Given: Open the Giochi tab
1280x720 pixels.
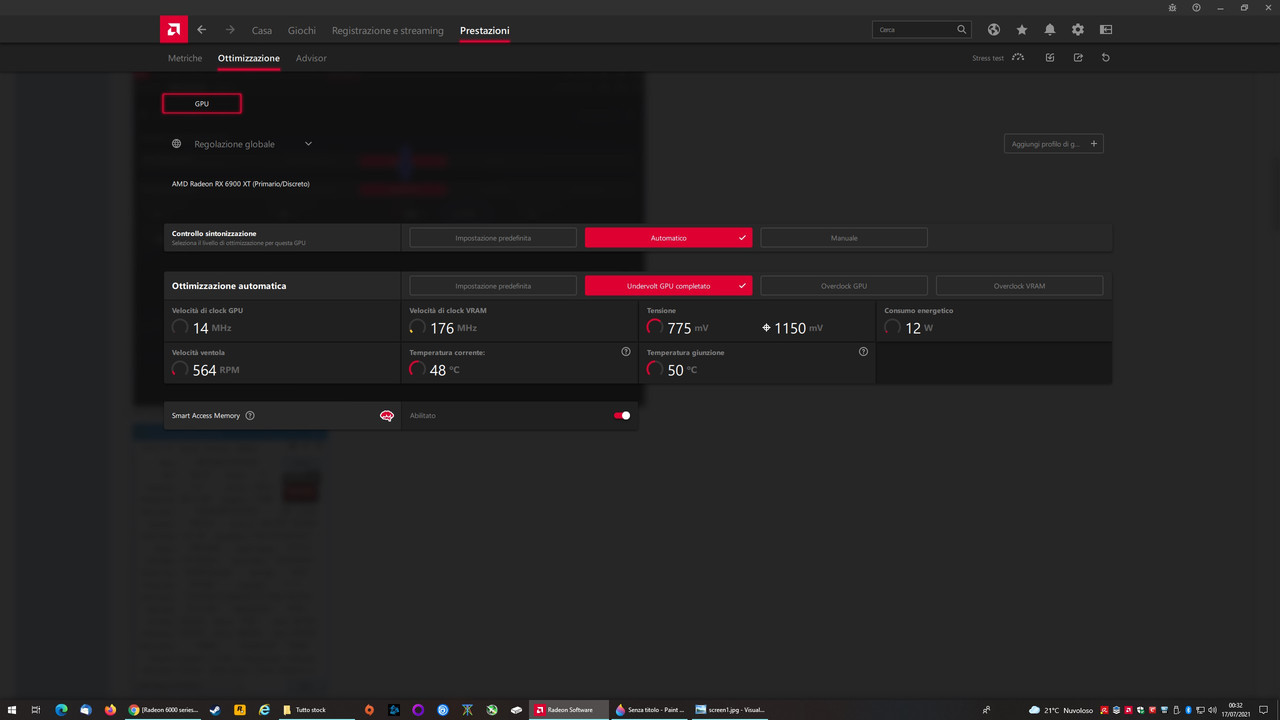Looking at the screenshot, I should pos(302,31).
